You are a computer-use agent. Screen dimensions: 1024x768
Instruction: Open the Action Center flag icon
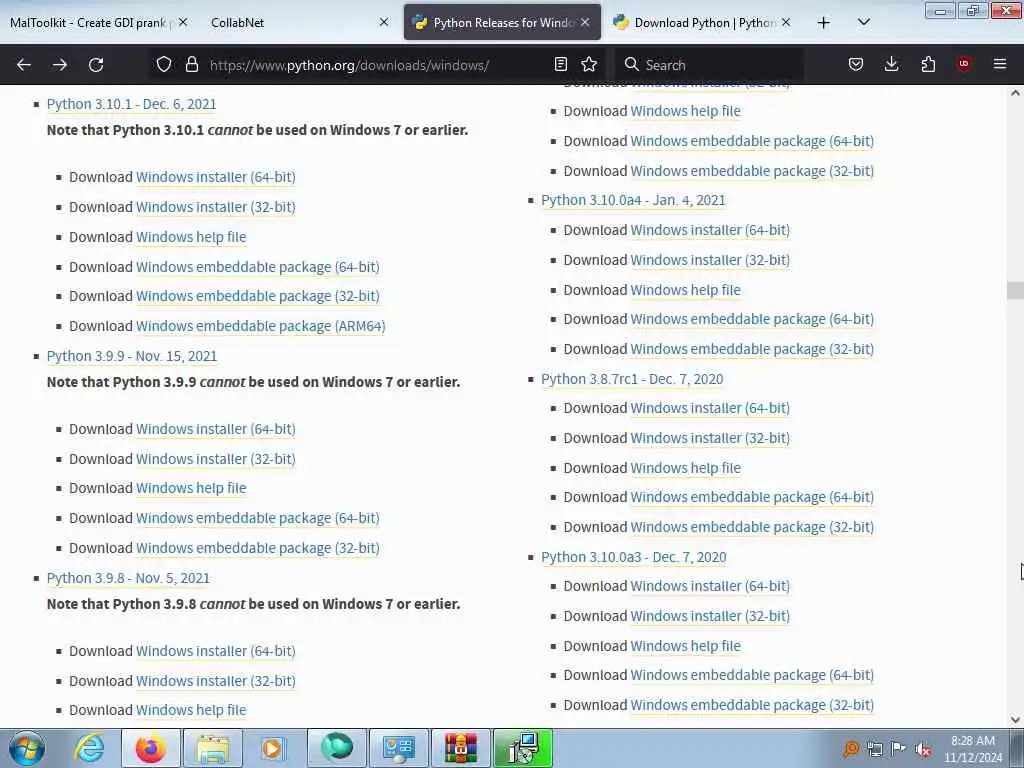[x=899, y=748]
